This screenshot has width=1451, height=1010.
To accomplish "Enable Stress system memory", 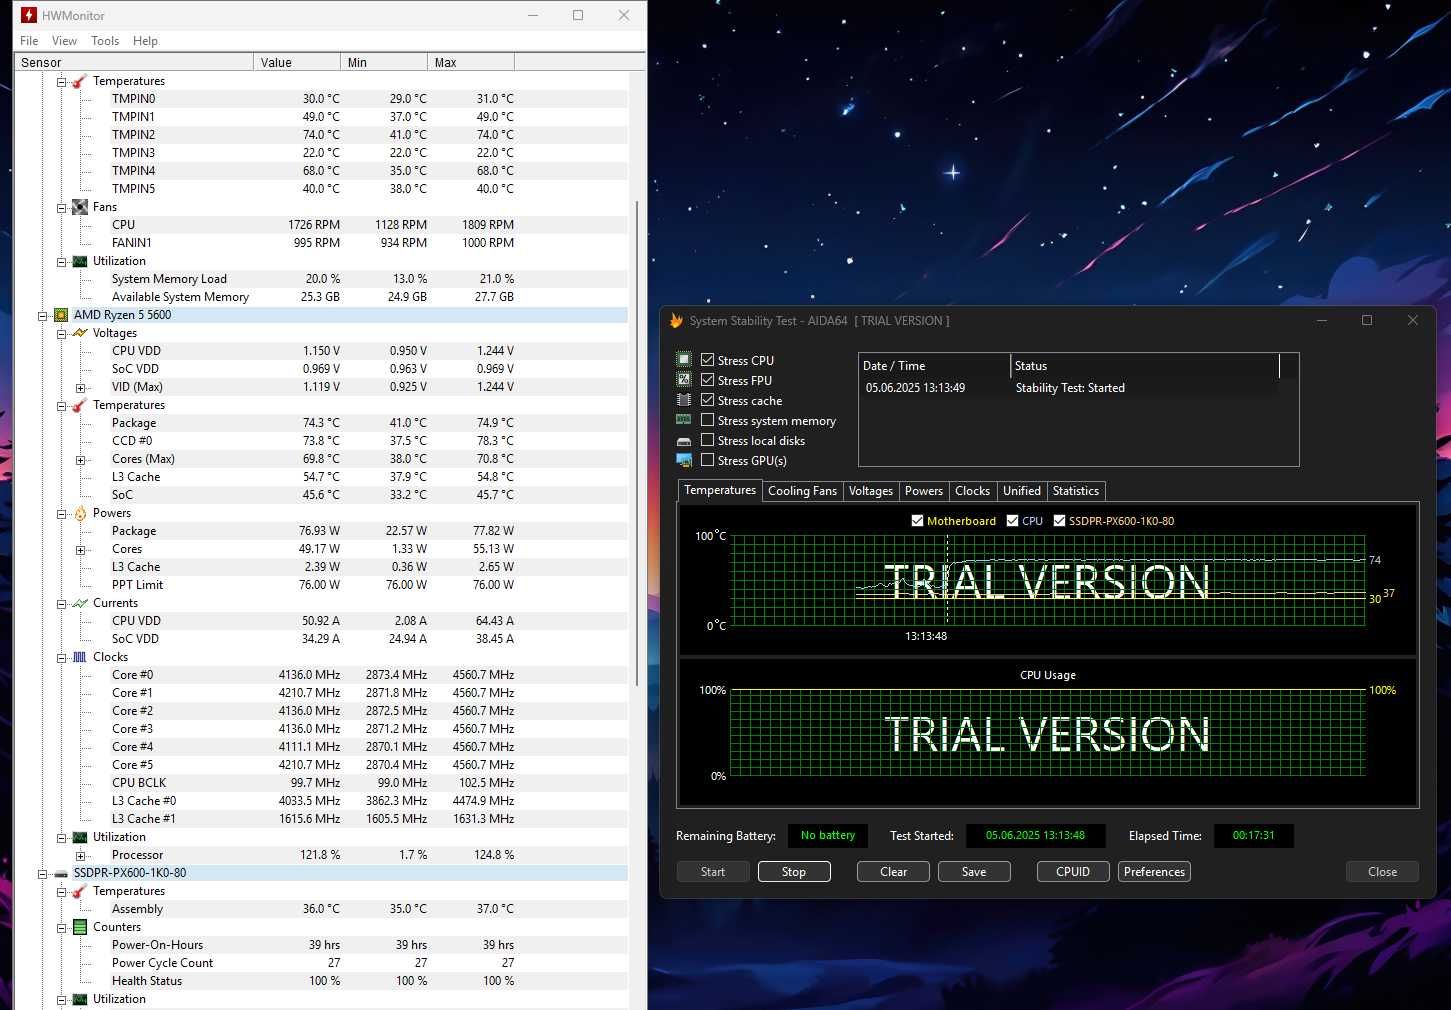I will (x=707, y=420).
